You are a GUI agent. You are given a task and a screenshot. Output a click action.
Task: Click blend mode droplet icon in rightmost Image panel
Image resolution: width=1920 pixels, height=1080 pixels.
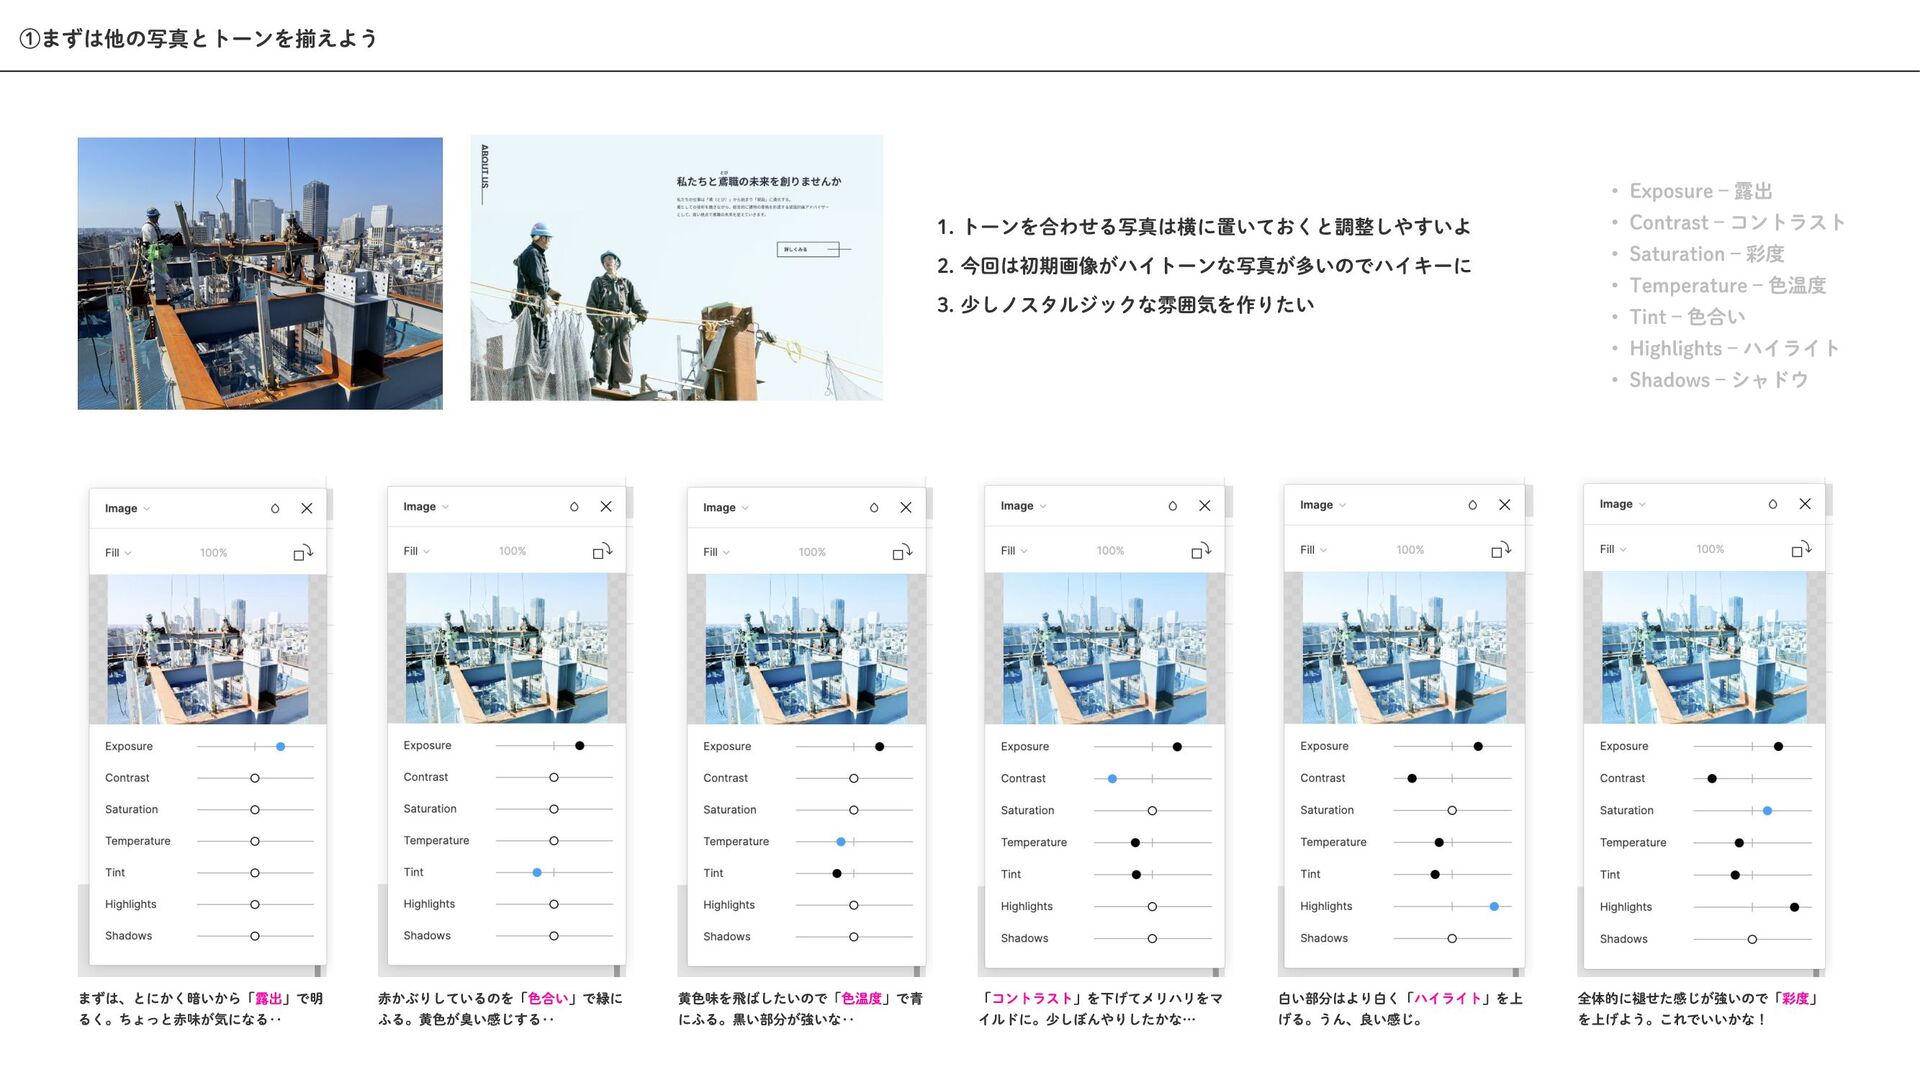point(1773,504)
